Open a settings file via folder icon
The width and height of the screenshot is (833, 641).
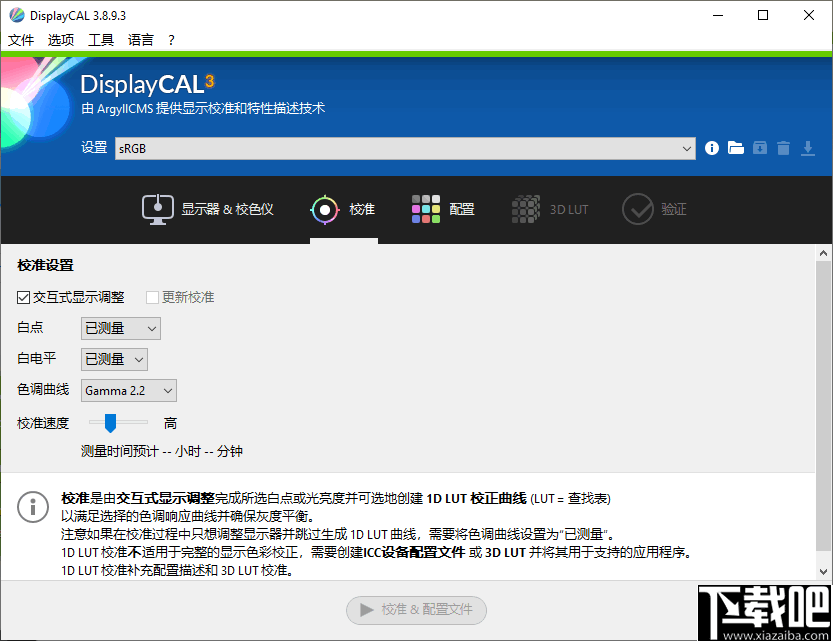pos(736,147)
